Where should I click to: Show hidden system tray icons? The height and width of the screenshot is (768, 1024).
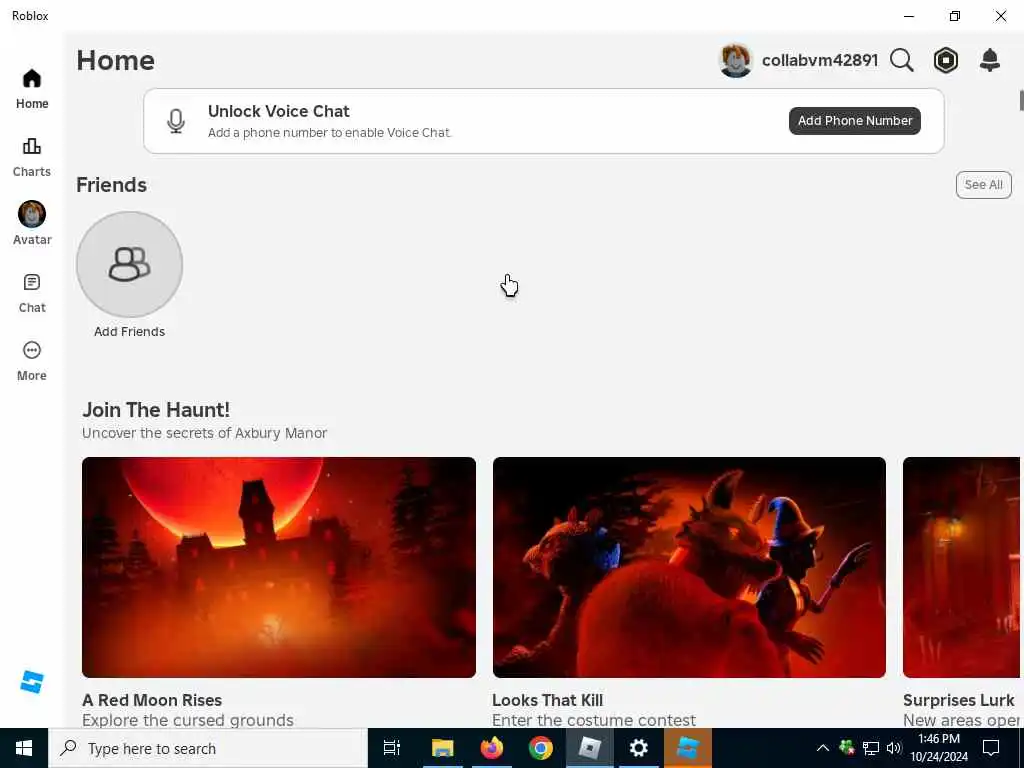823,748
